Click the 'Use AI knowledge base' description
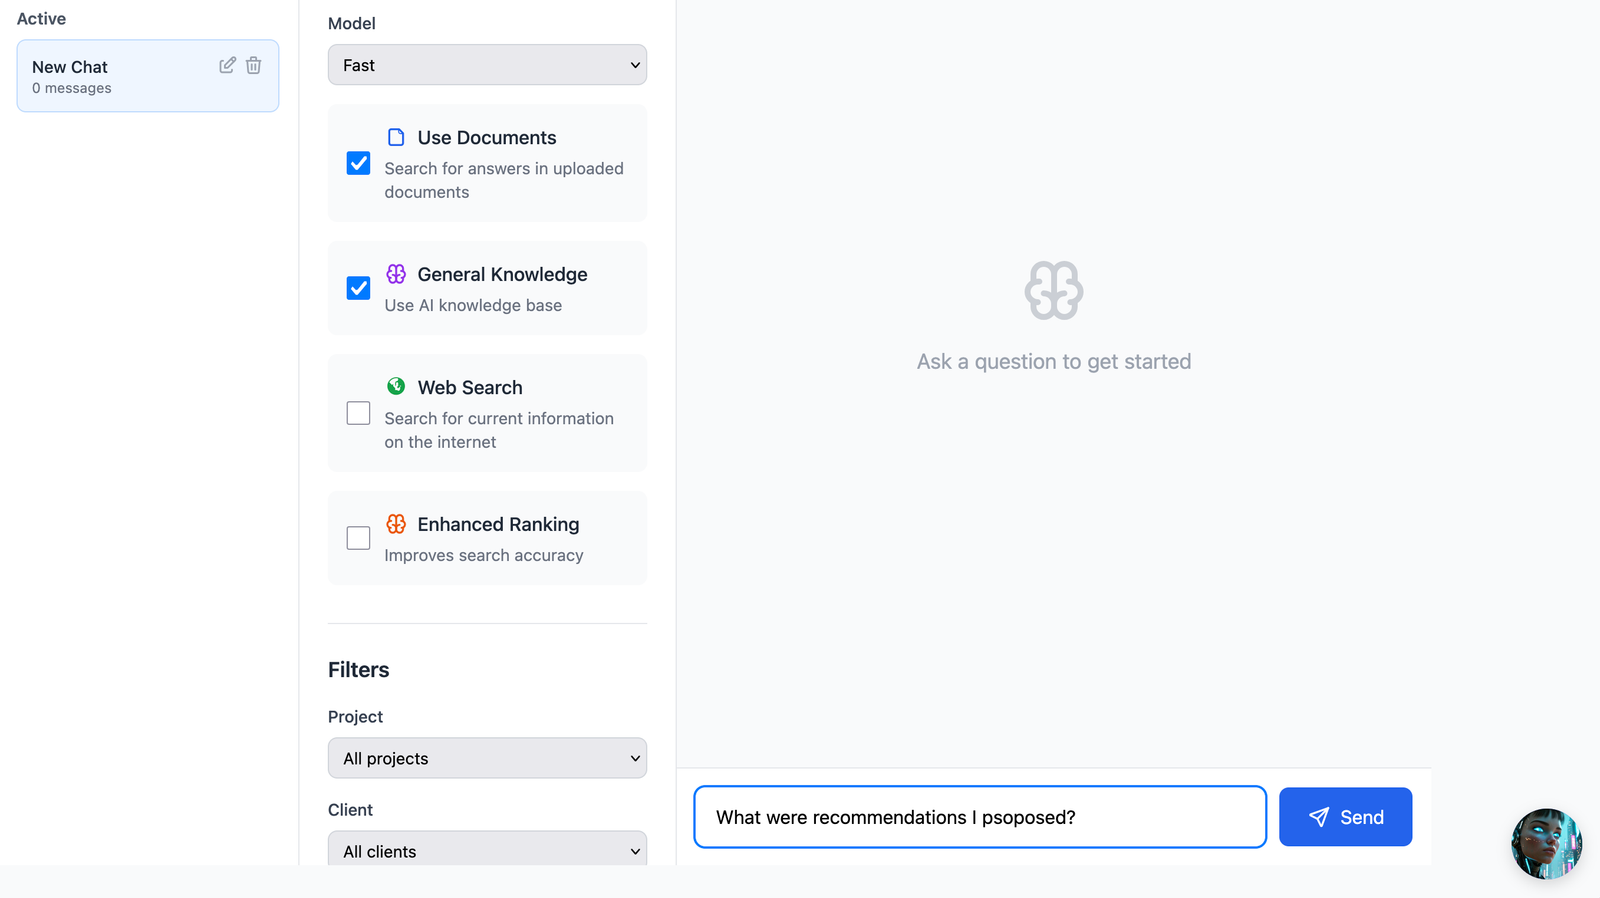 click(x=473, y=305)
